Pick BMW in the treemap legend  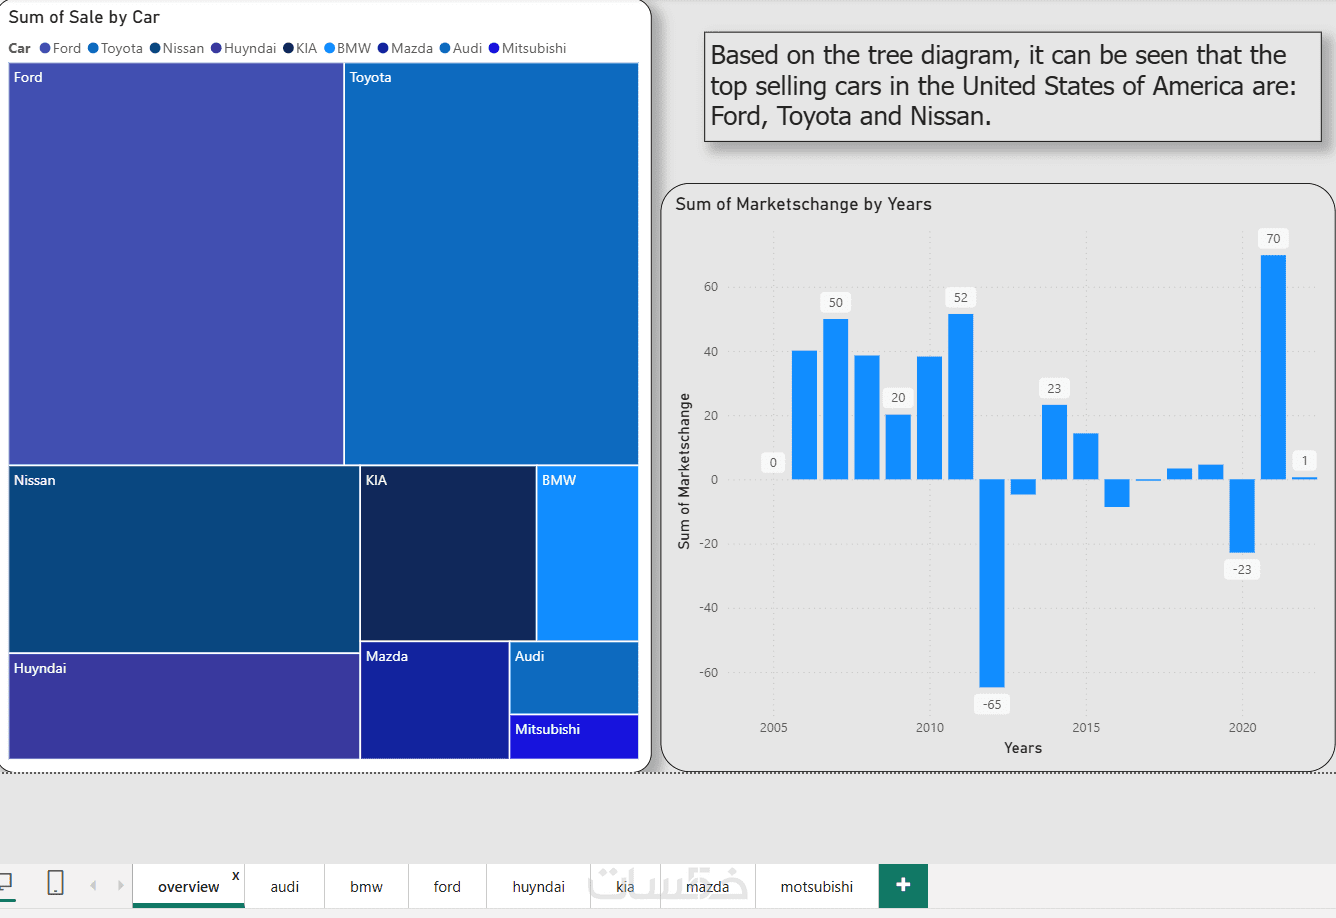point(347,48)
